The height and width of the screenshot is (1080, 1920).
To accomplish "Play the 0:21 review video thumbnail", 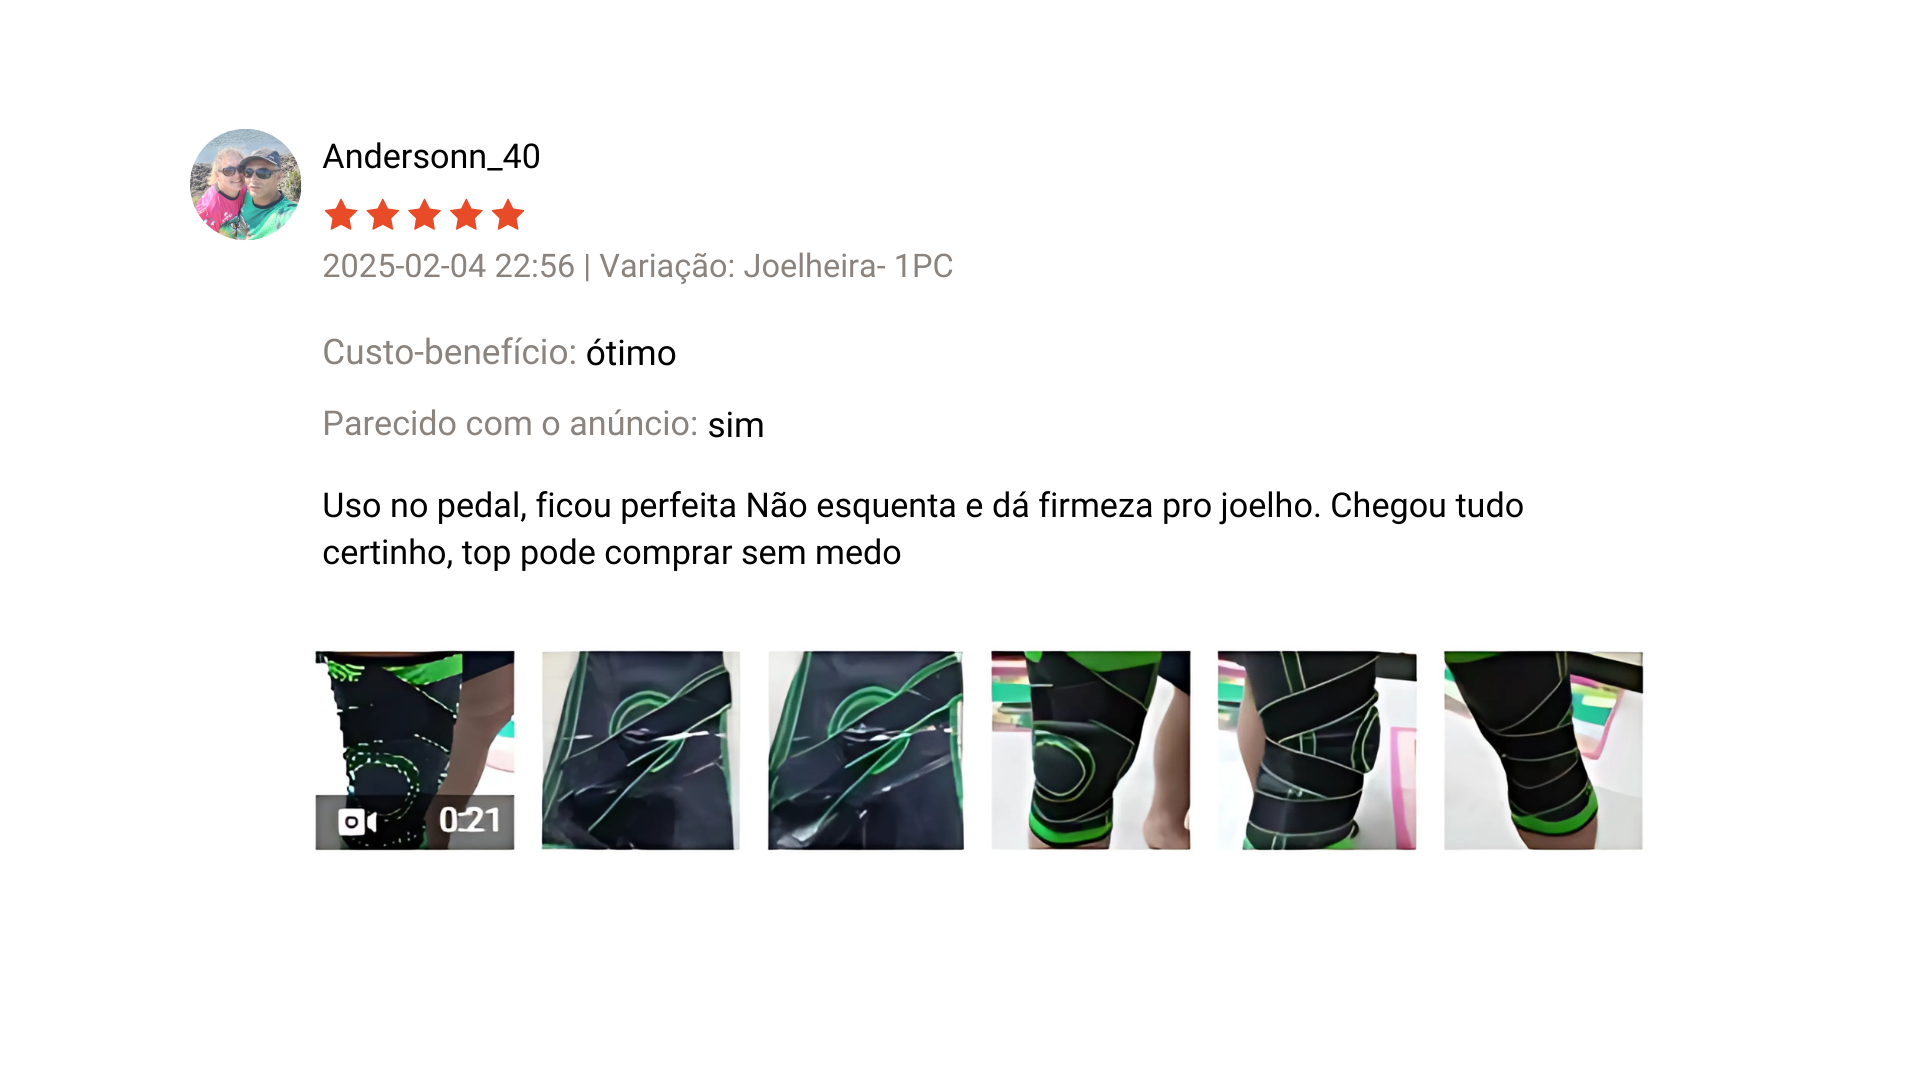I will click(415, 750).
